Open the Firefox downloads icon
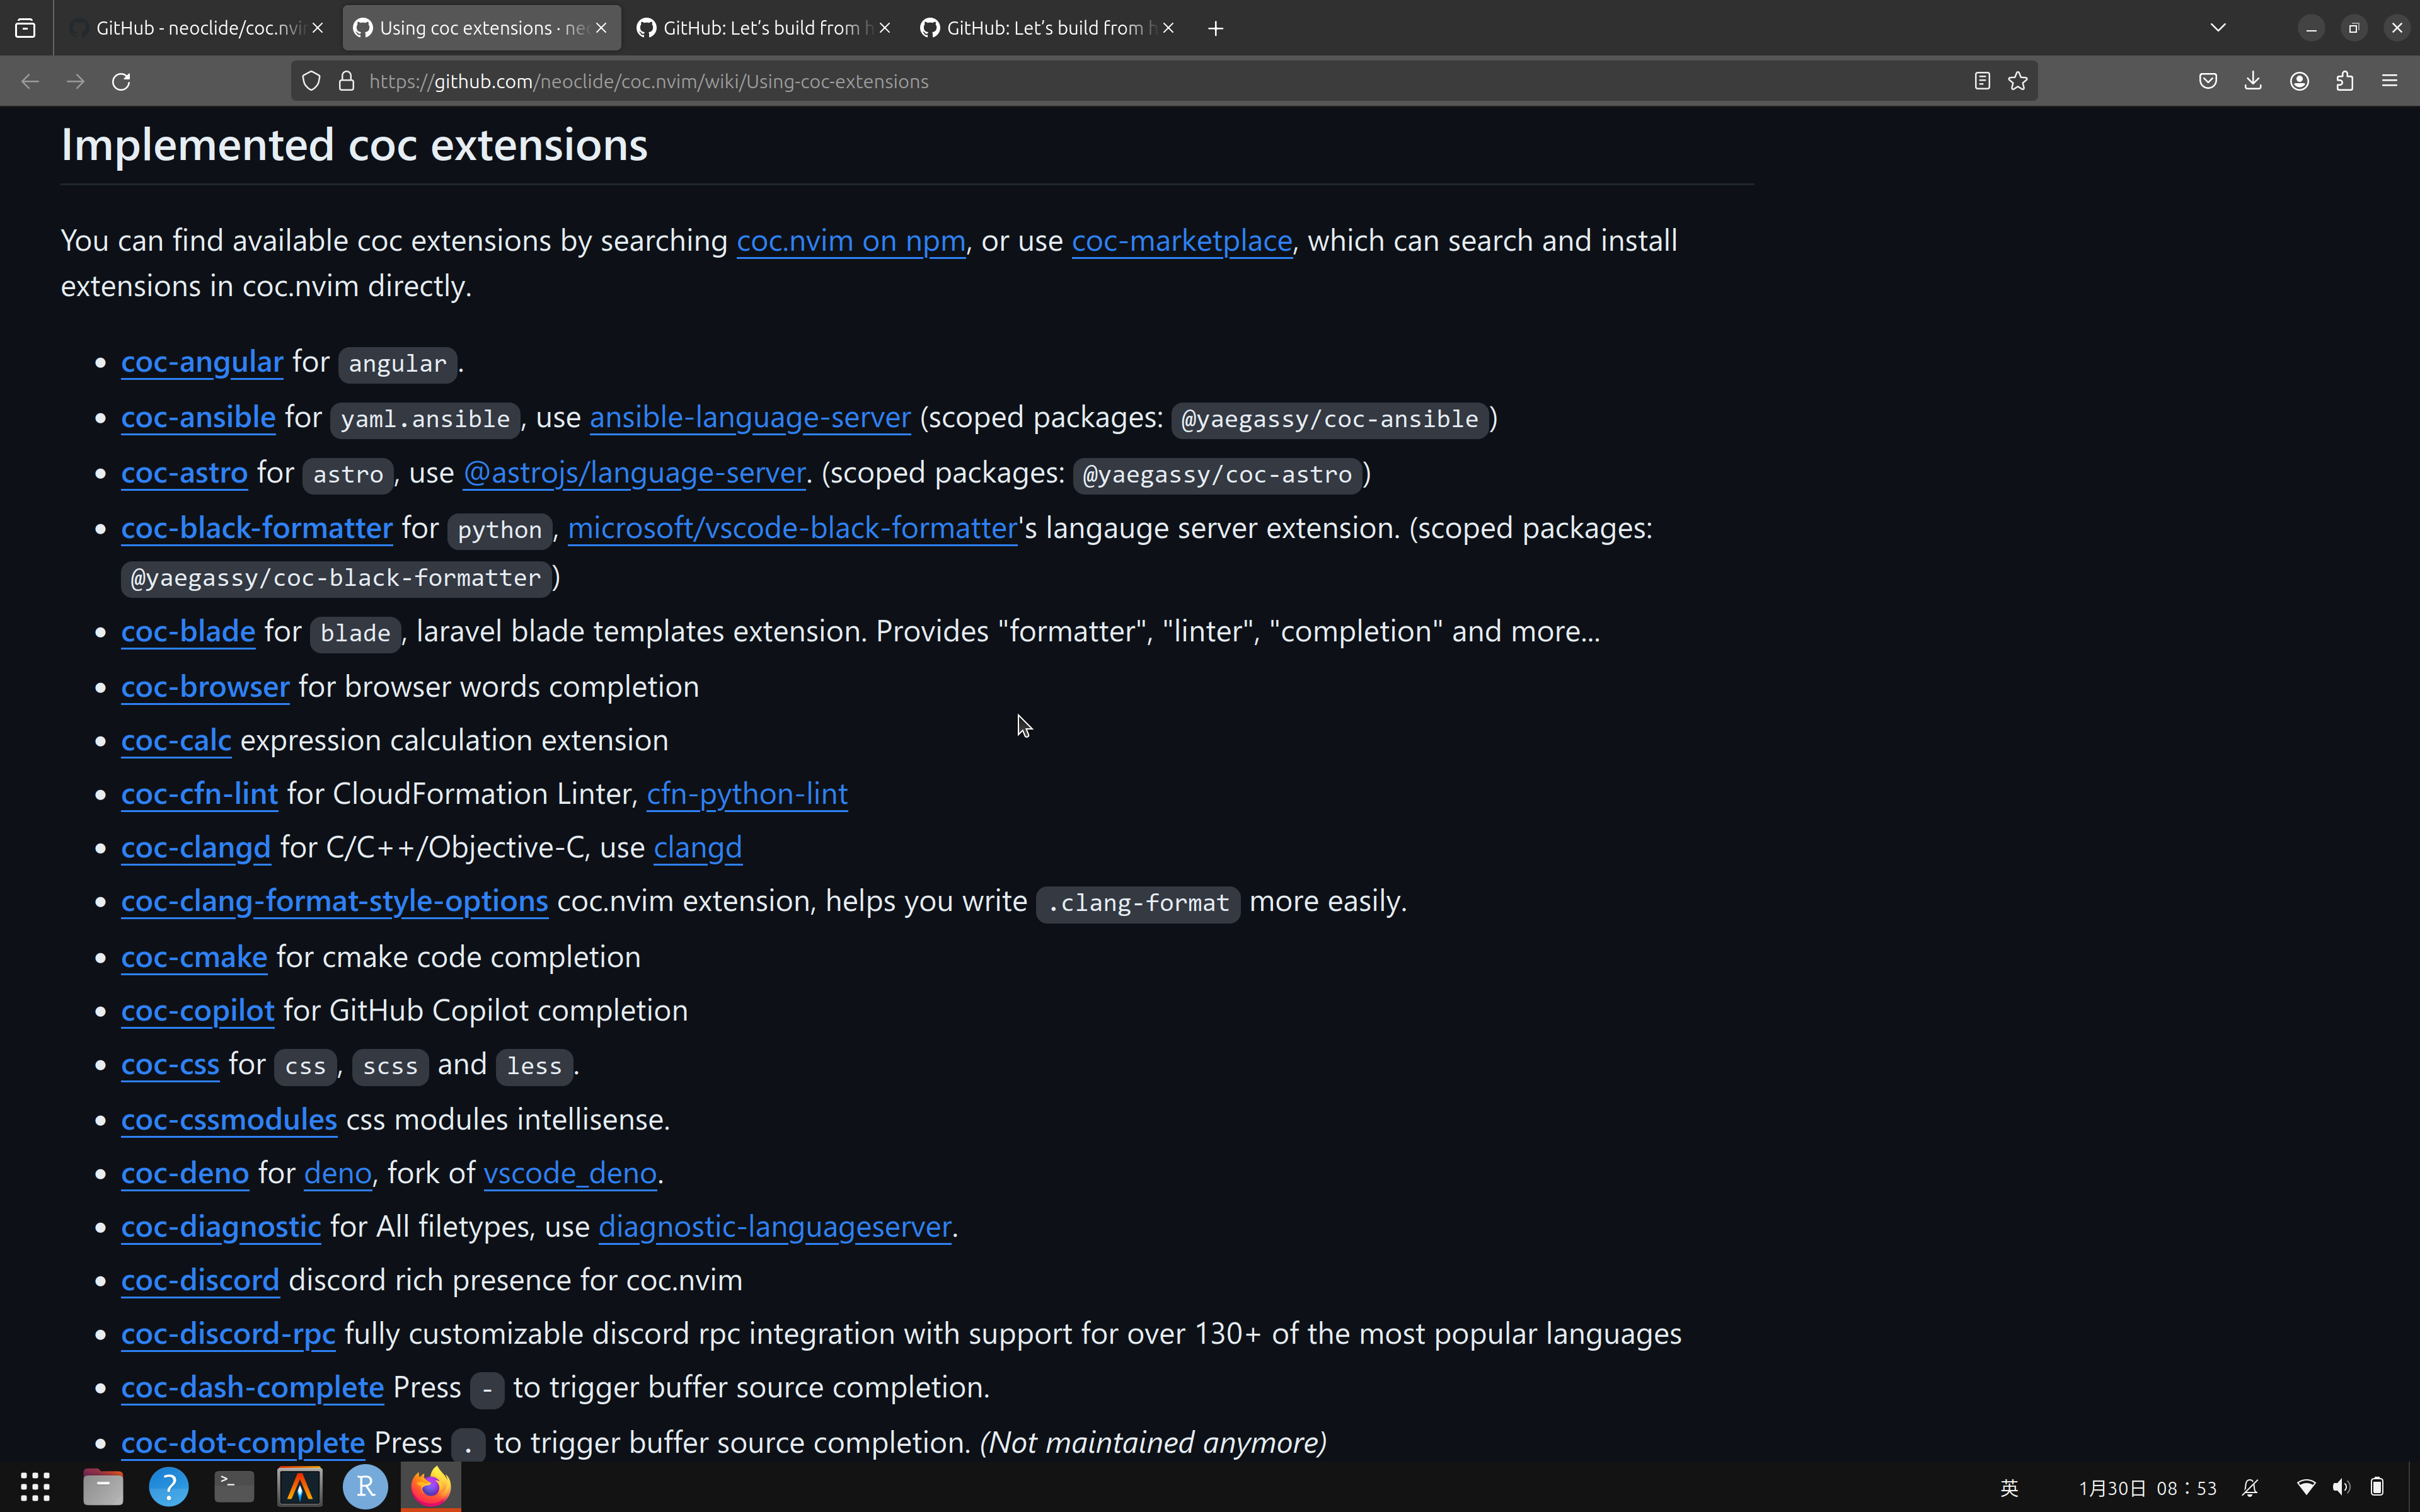 pos(2253,81)
